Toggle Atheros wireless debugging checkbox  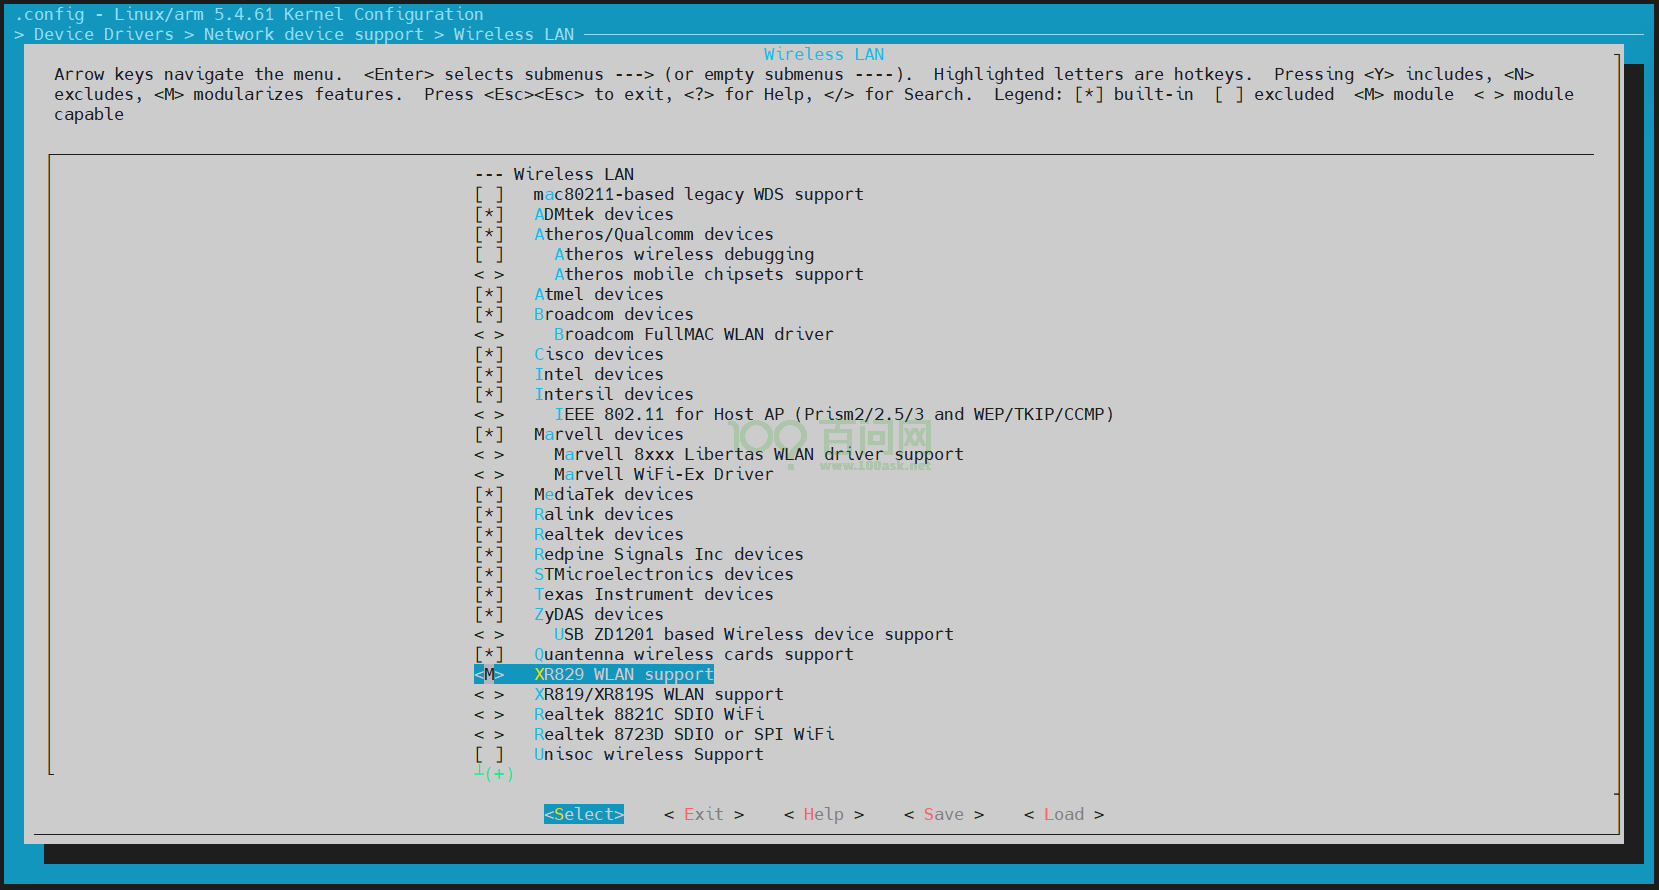tap(489, 254)
